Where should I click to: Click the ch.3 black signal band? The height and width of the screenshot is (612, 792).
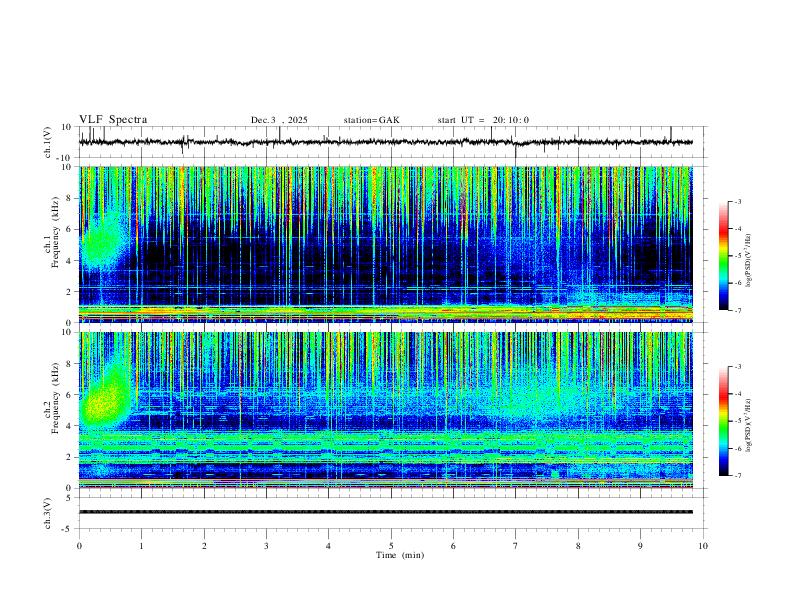pos(385,512)
